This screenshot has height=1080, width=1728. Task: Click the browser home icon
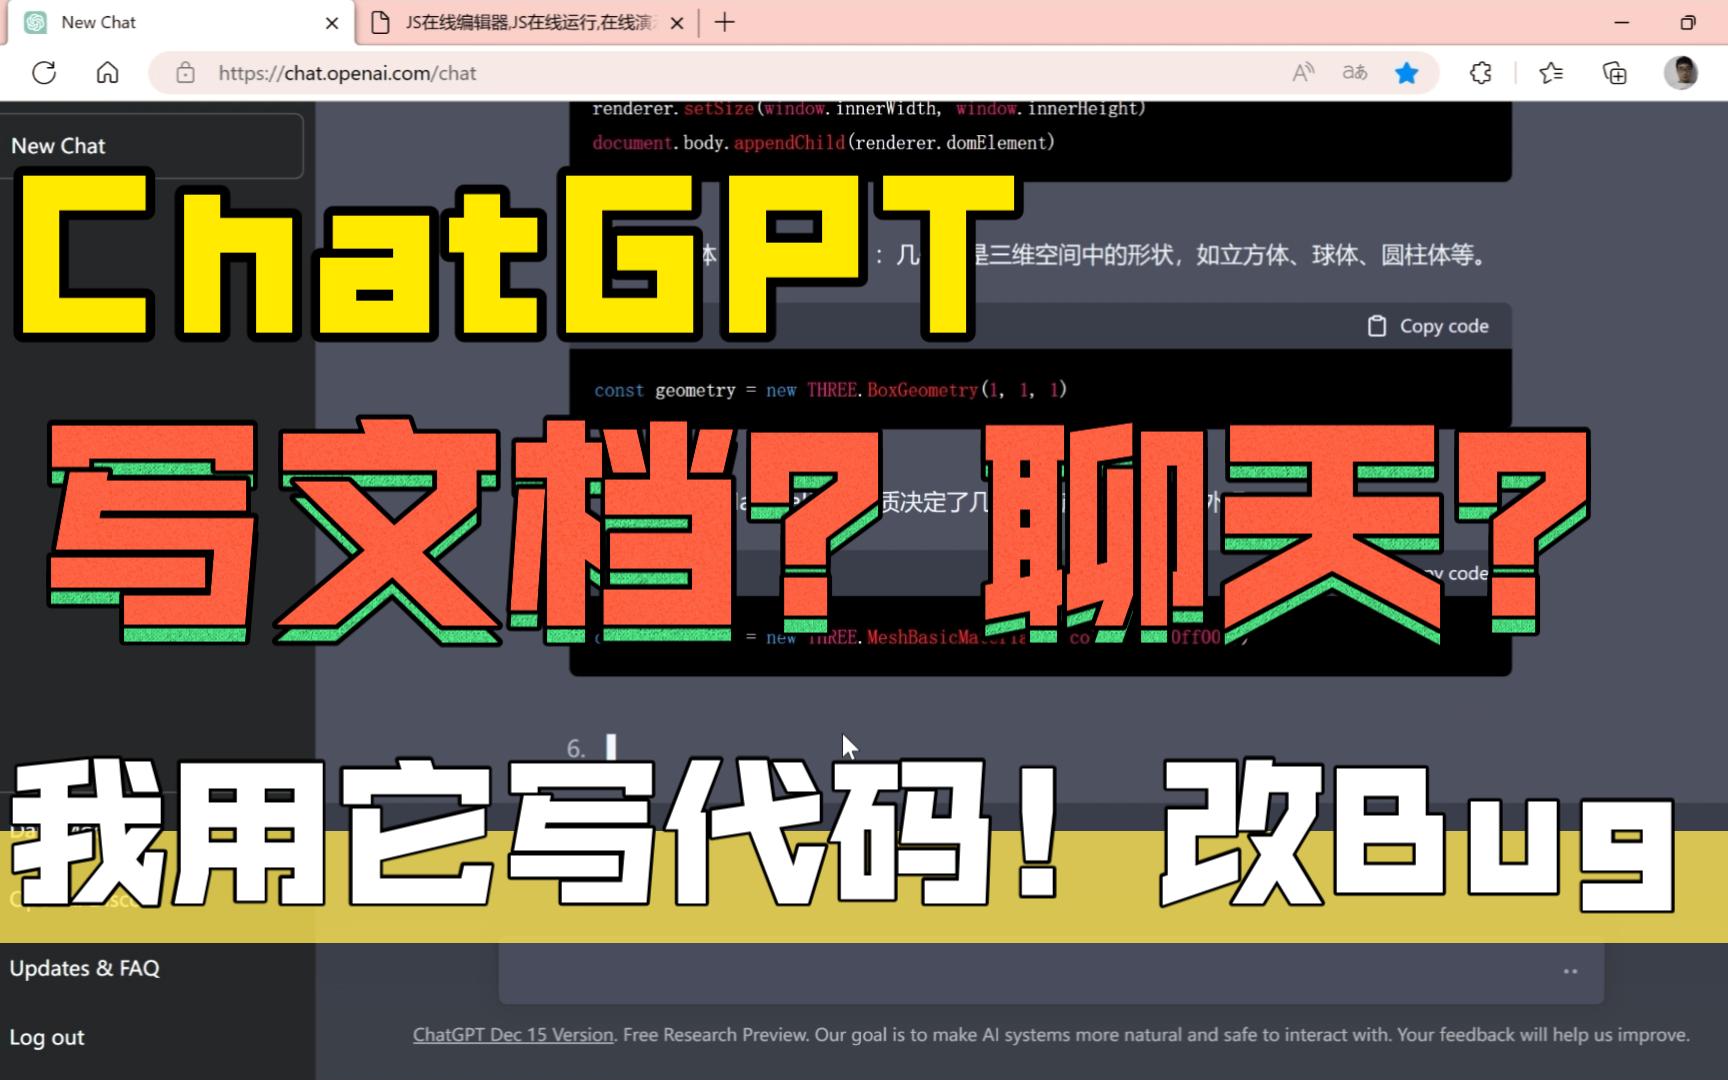(x=108, y=73)
